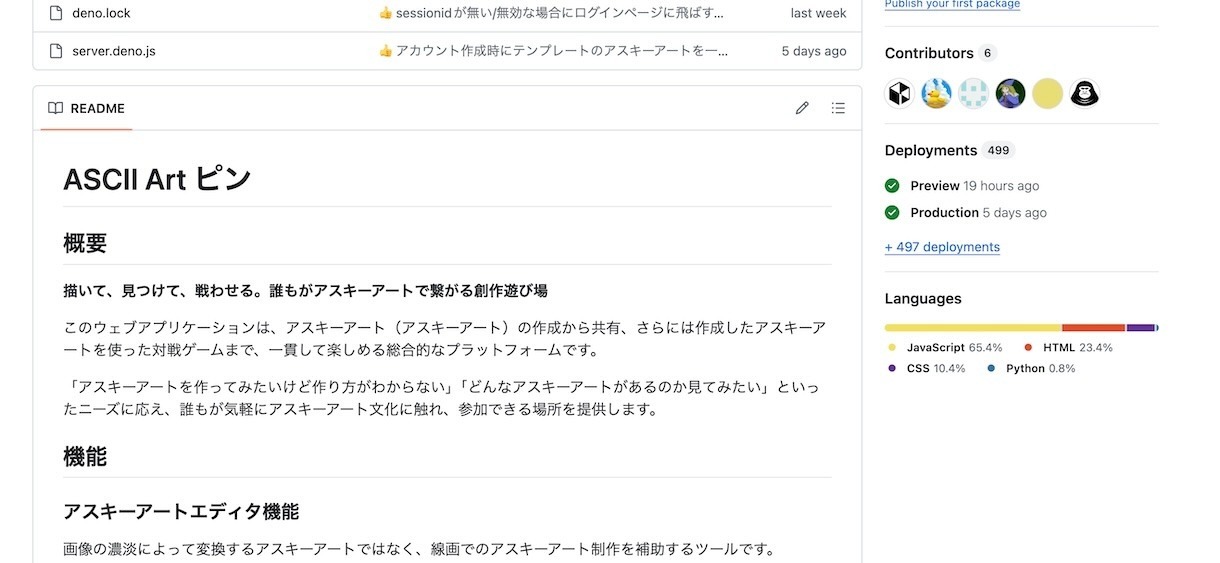Select the README tab
1220x563 pixels.
(86, 108)
